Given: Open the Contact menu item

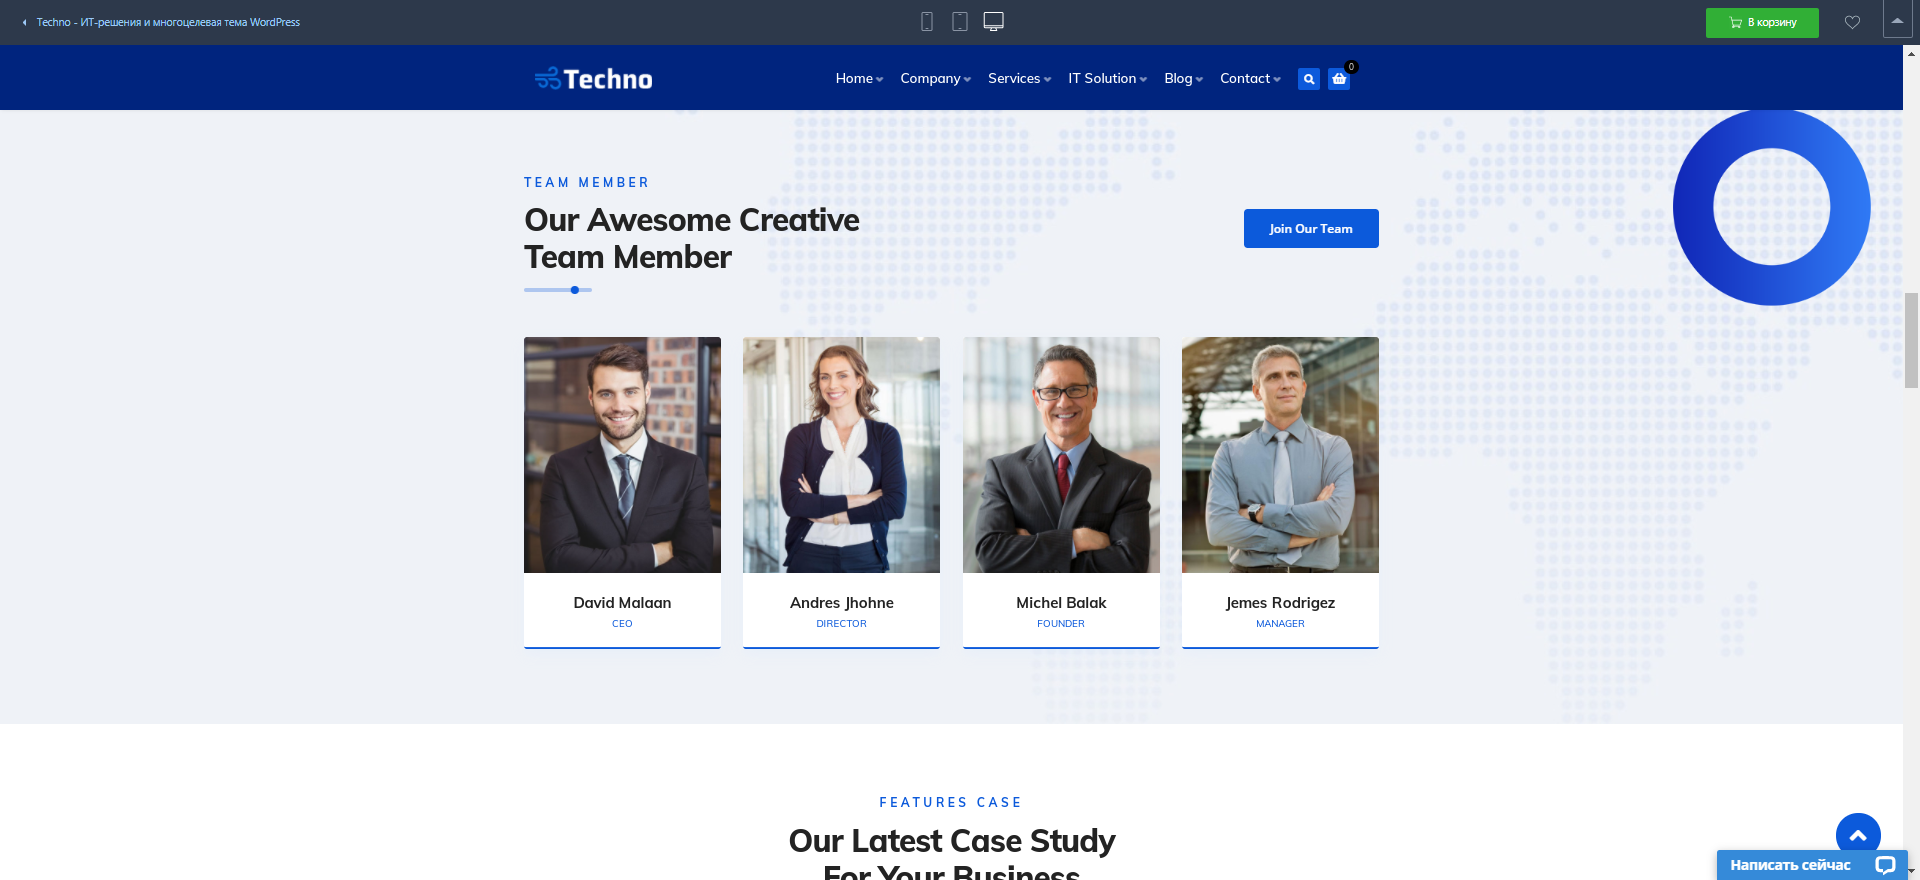Looking at the screenshot, I should (x=1250, y=78).
